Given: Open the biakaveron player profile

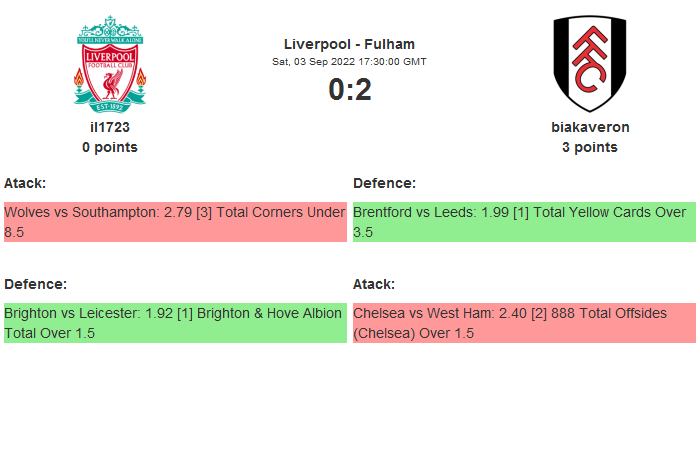Looking at the screenshot, I should 590,127.
